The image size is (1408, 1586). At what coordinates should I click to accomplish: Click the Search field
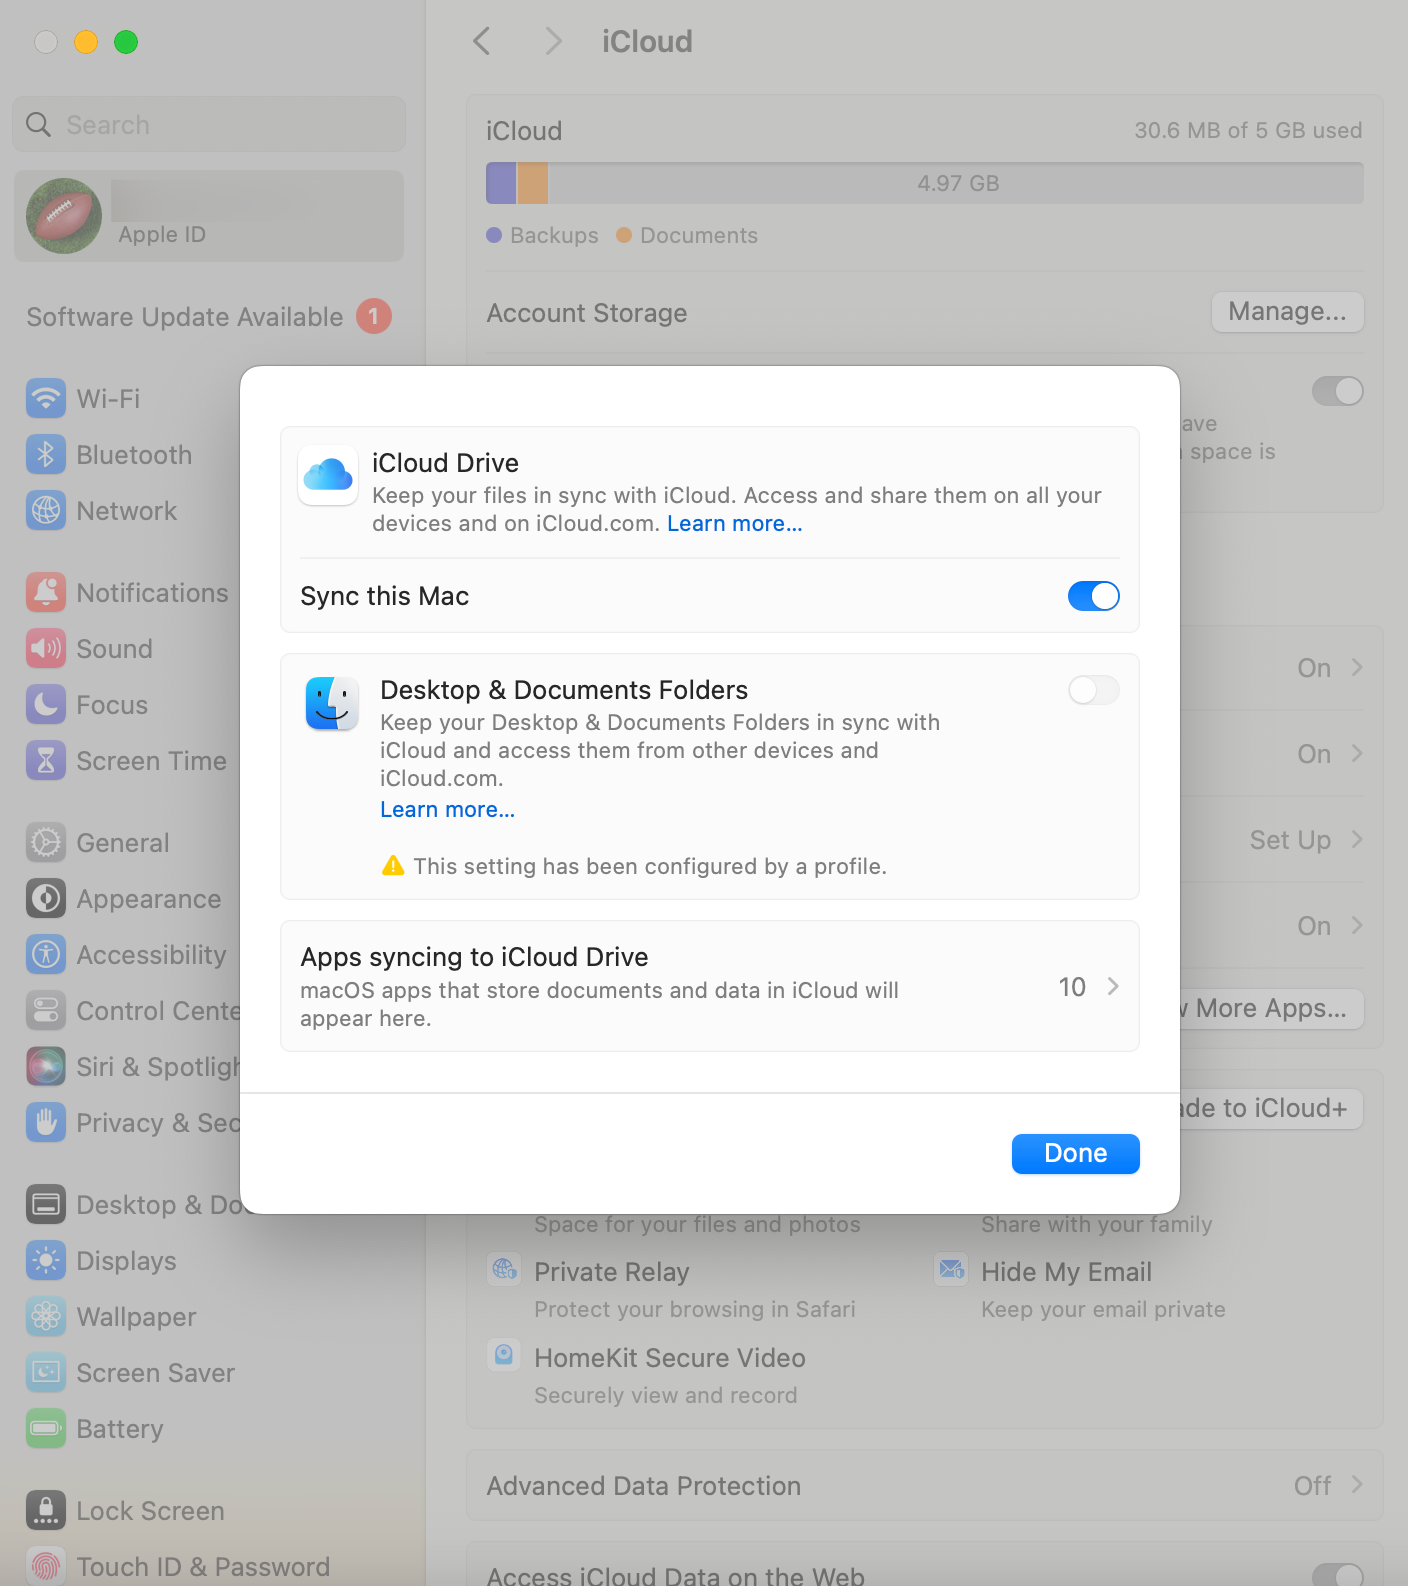pyautogui.click(x=209, y=124)
